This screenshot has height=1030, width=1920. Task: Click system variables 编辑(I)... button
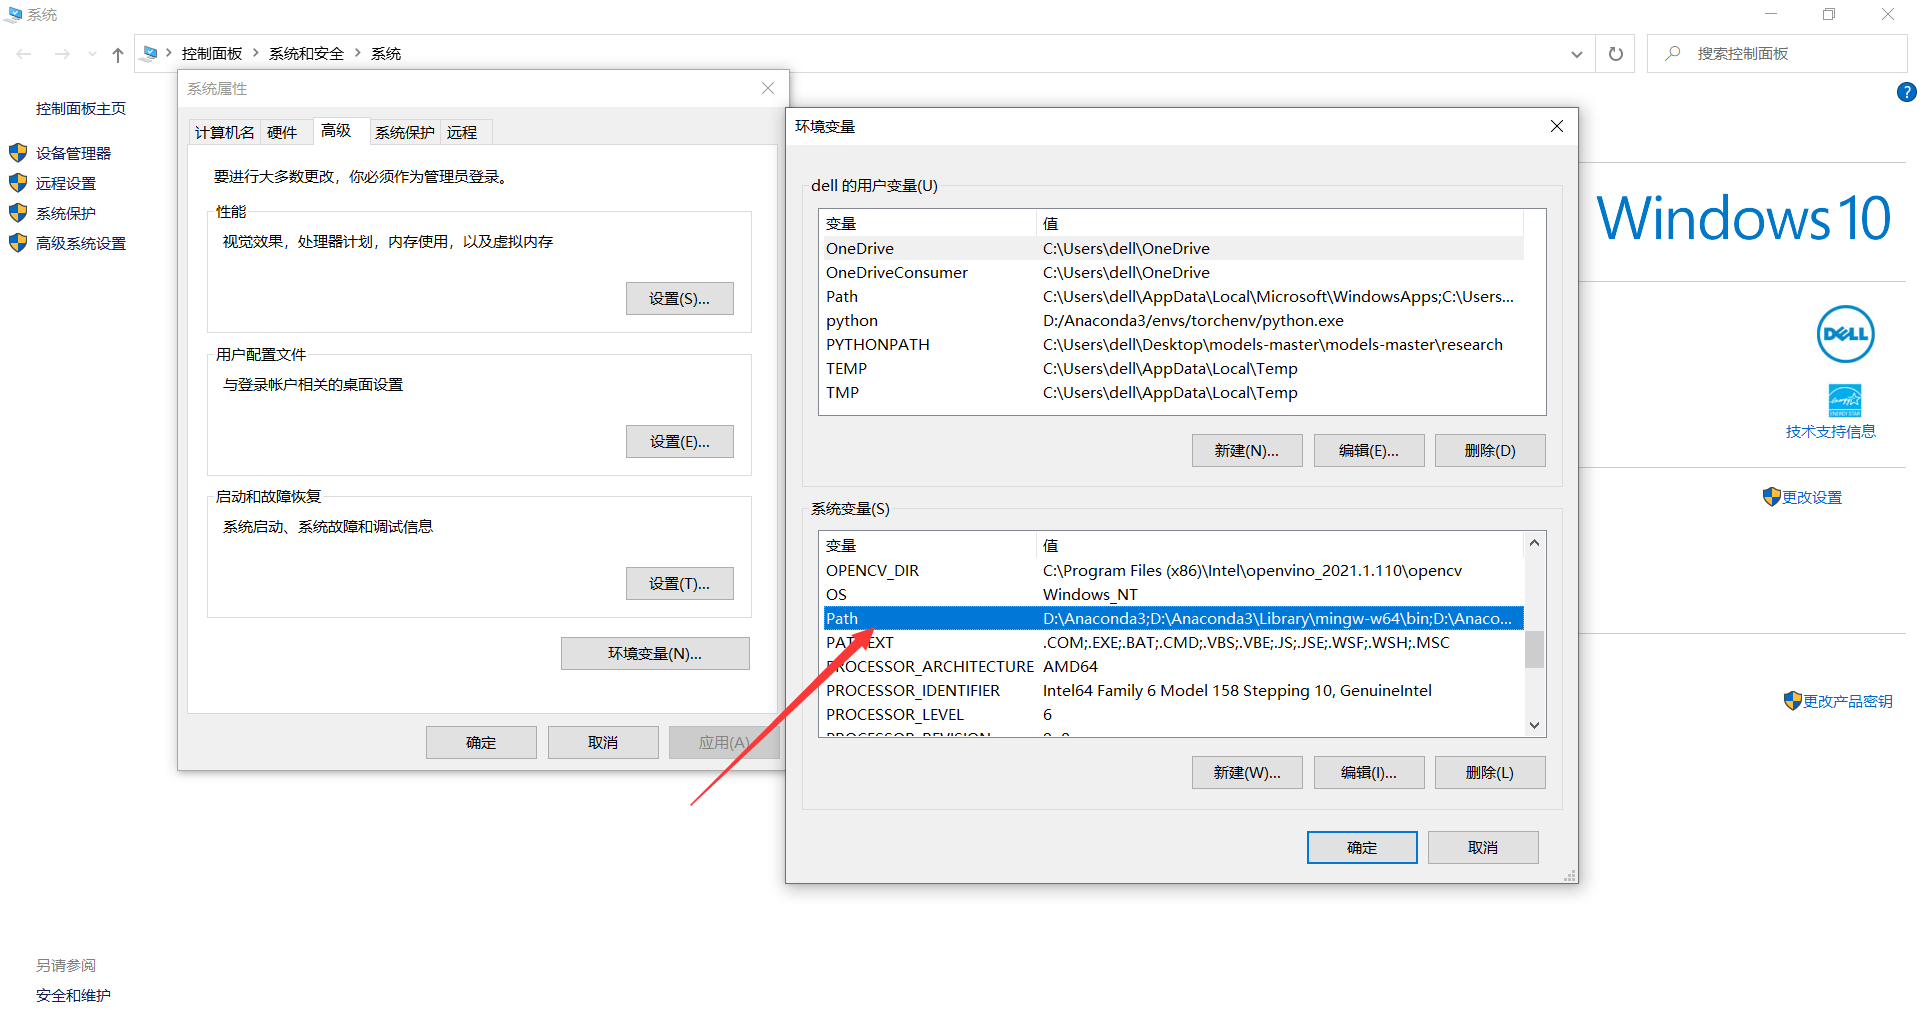(1369, 772)
